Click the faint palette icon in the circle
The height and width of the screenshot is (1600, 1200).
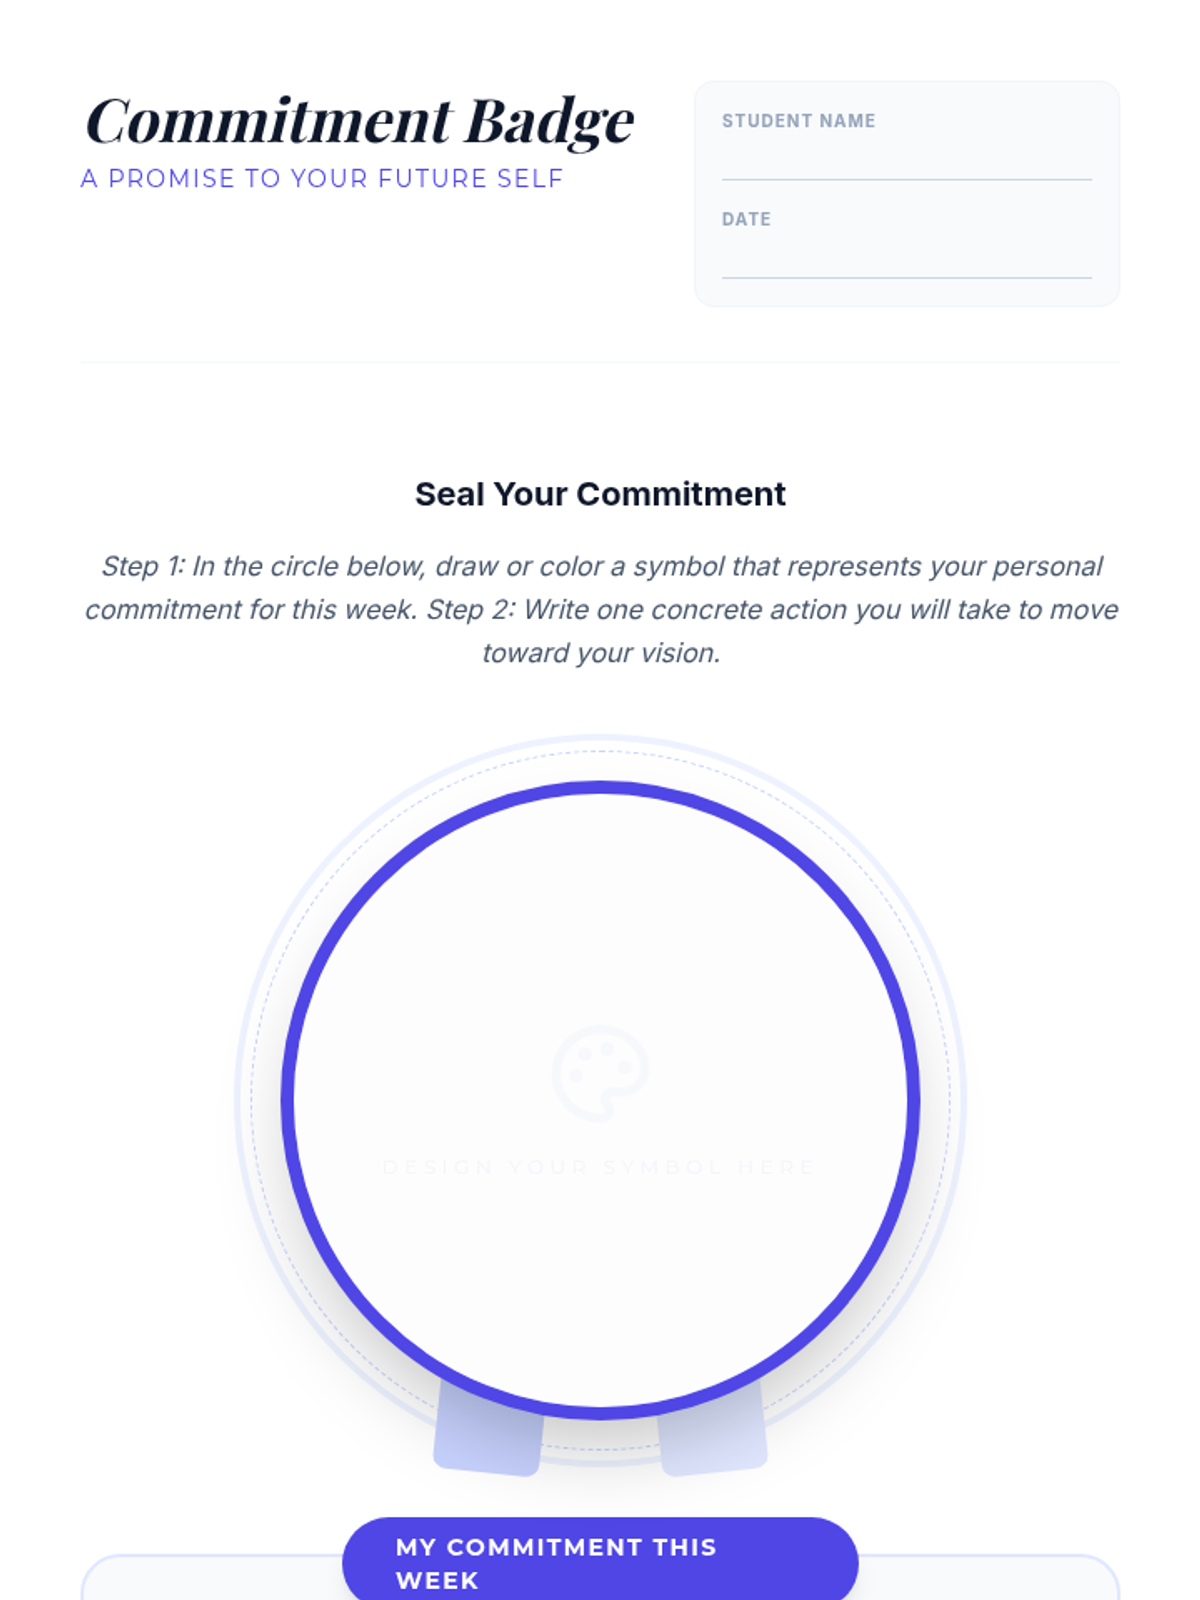pyautogui.click(x=600, y=1073)
